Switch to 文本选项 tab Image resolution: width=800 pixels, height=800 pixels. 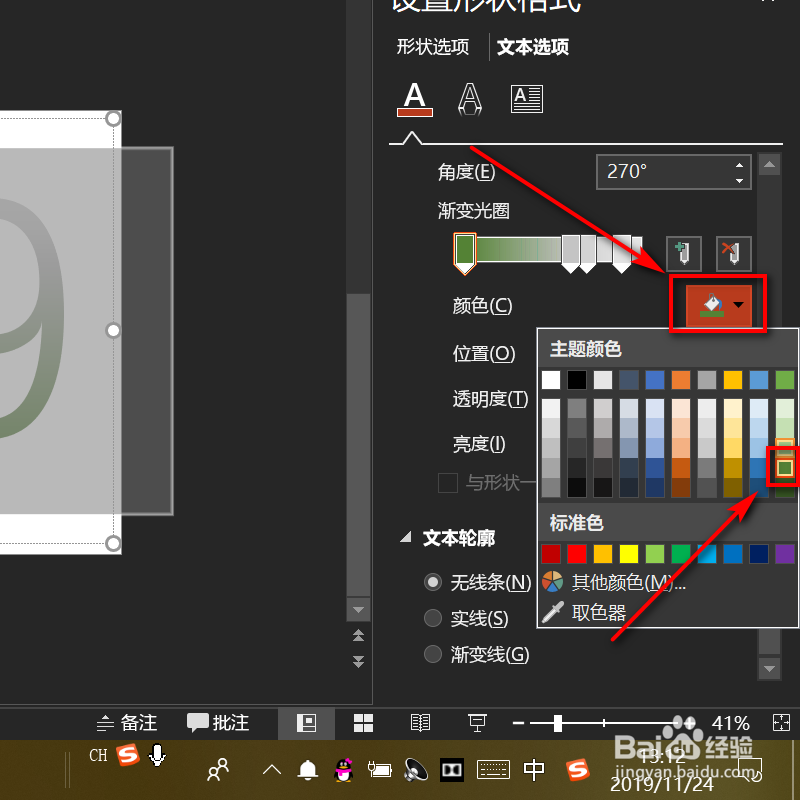[x=533, y=47]
